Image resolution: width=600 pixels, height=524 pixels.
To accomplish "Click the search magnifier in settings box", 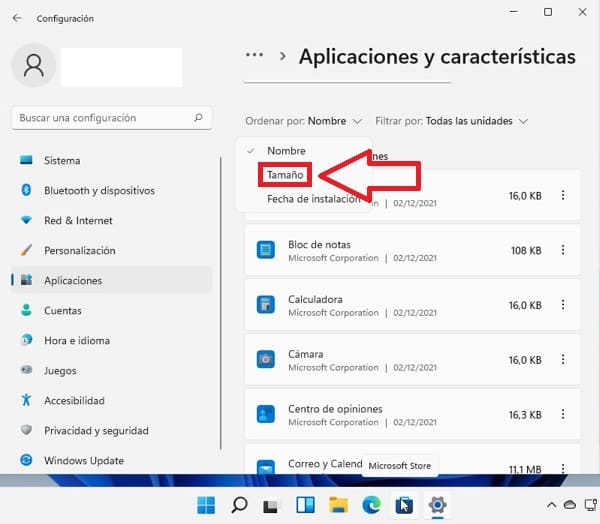I will point(198,118).
